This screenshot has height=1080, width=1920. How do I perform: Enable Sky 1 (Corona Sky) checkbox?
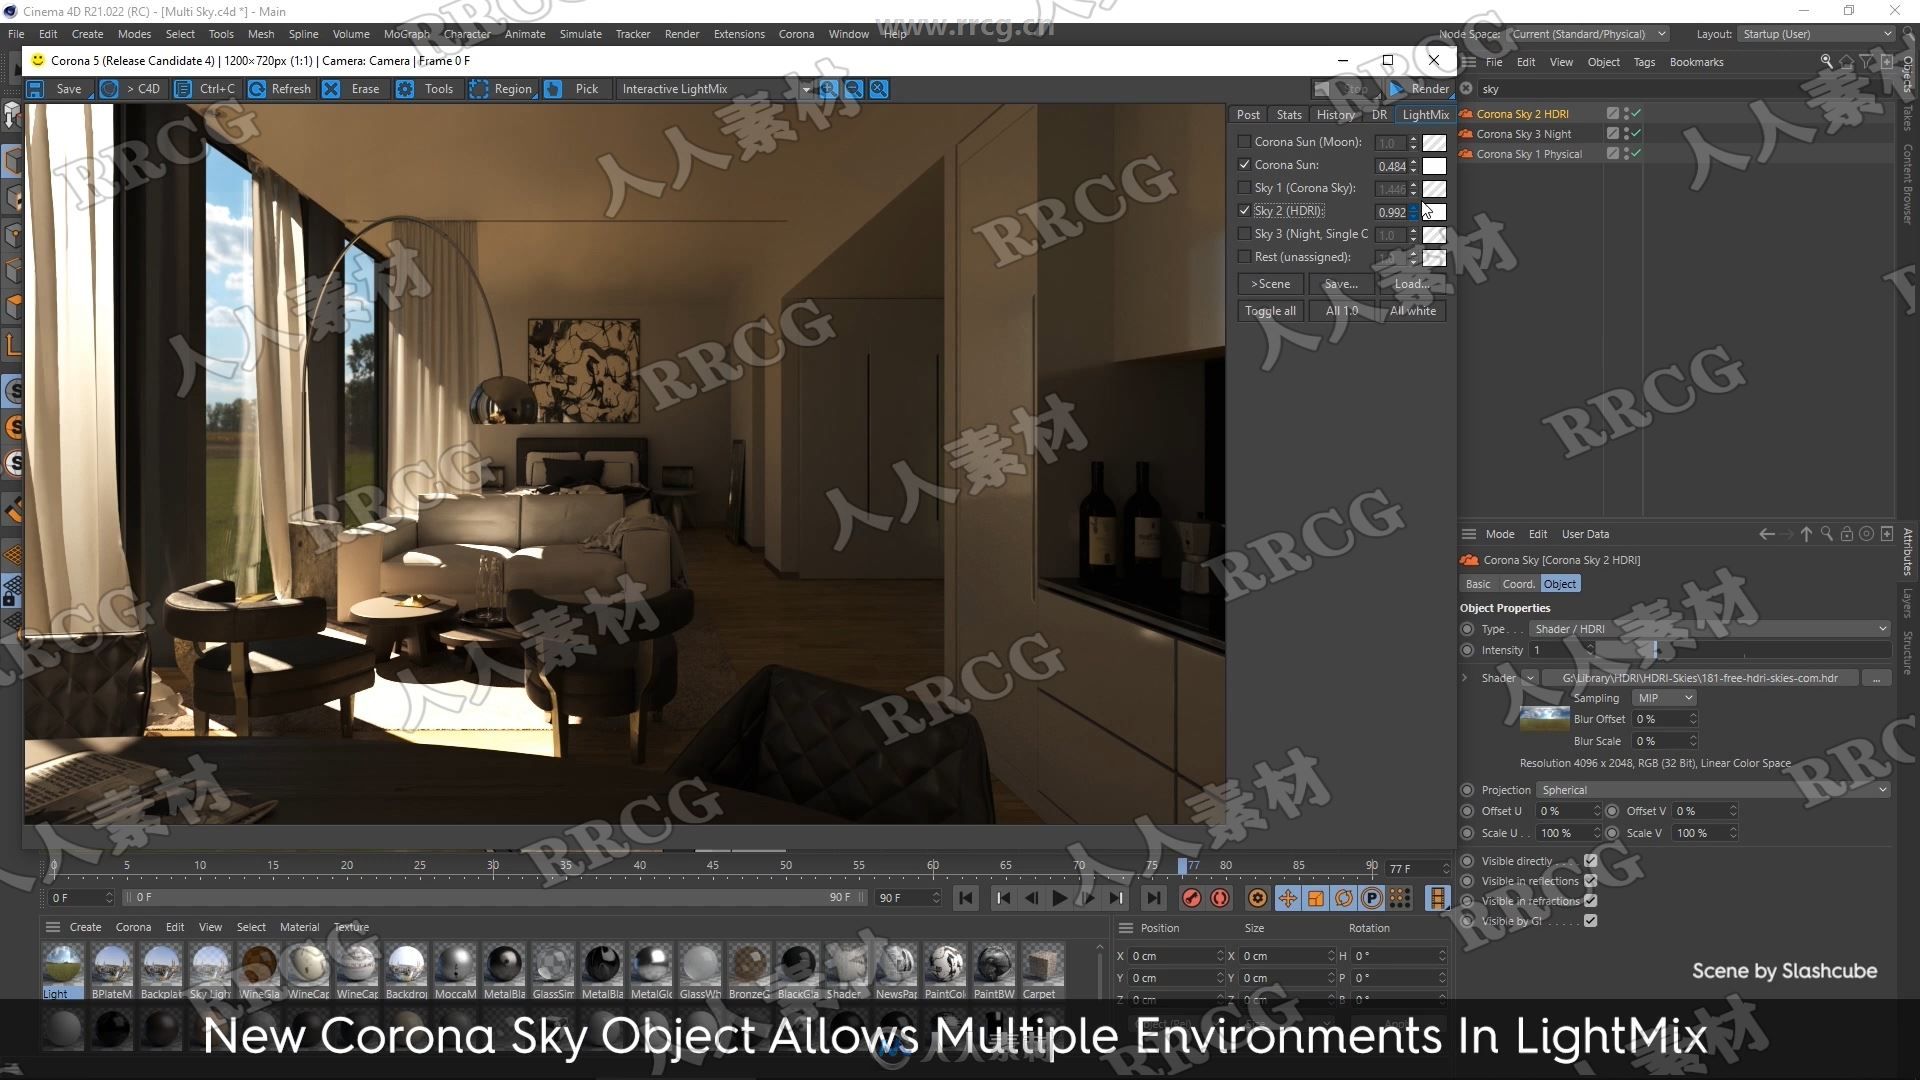point(1244,188)
